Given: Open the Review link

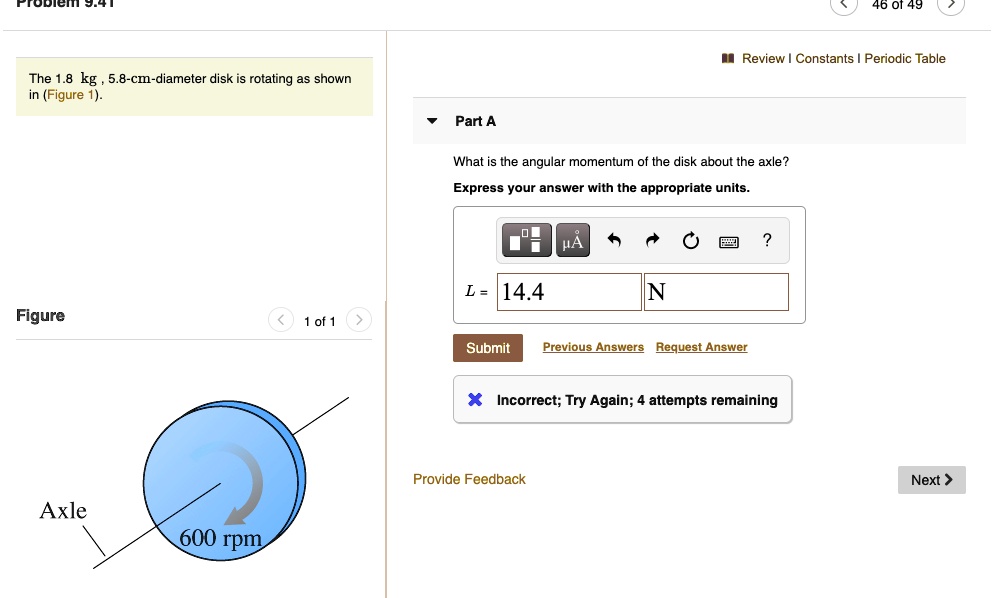Looking at the screenshot, I should pyautogui.click(x=763, y=59).
